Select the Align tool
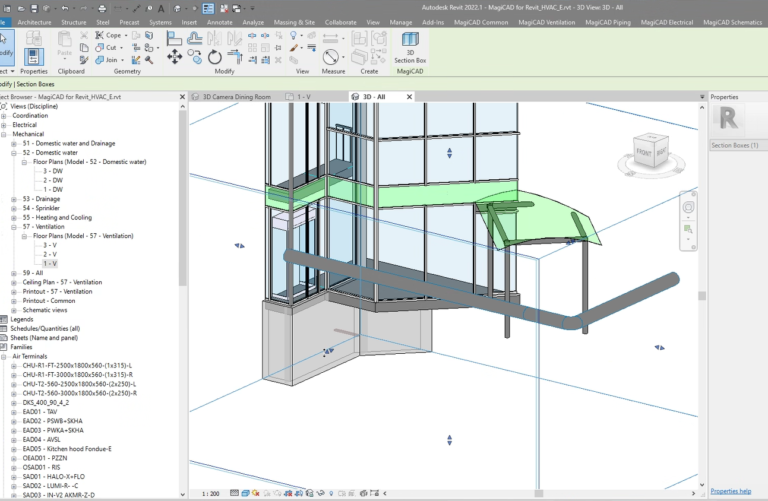This screenshot has height=501, width=768. [x=174, y=38]
